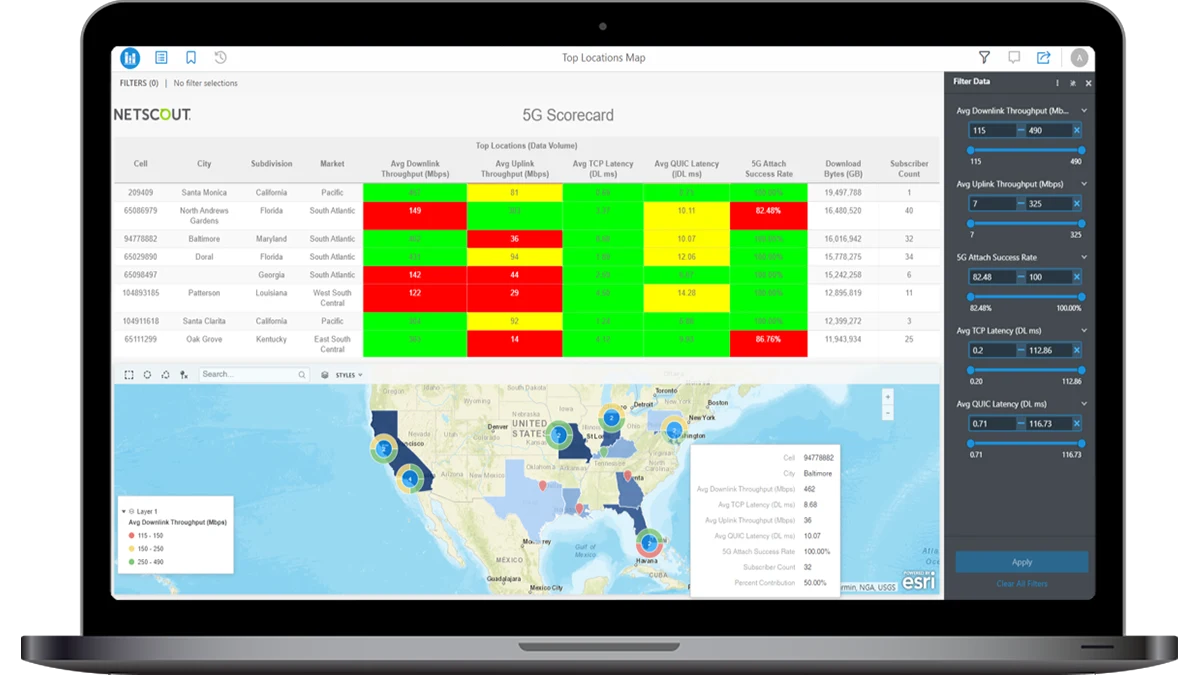
Task: Click the Clear All Filters link
Action: 1022,582
